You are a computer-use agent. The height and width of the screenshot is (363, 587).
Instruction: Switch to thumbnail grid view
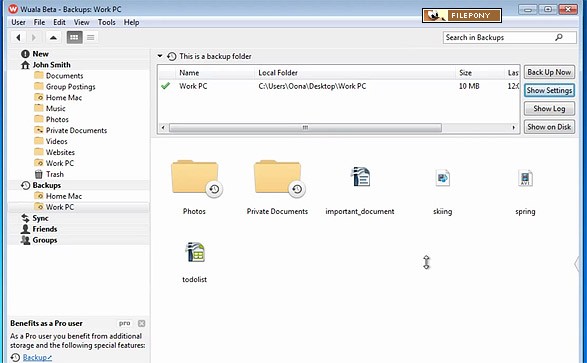pyautogui.click(x=74, y=37)
